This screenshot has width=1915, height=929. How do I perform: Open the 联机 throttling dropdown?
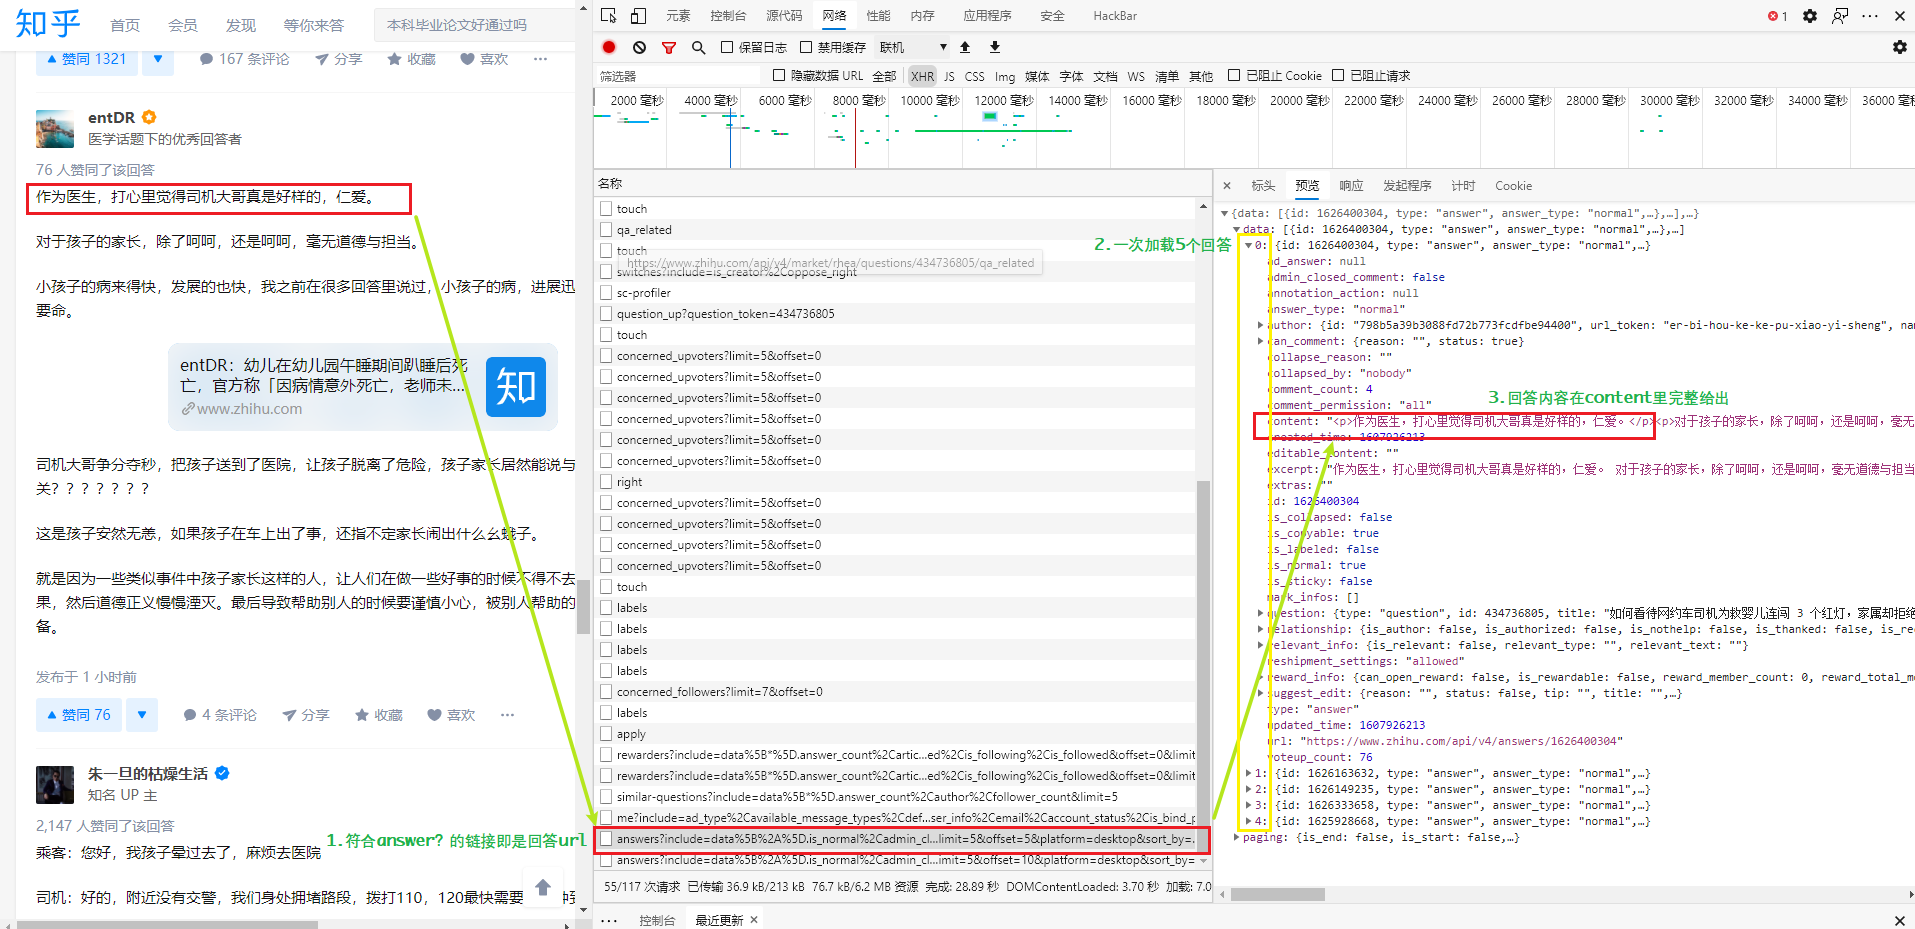click(x=913, y=47)
